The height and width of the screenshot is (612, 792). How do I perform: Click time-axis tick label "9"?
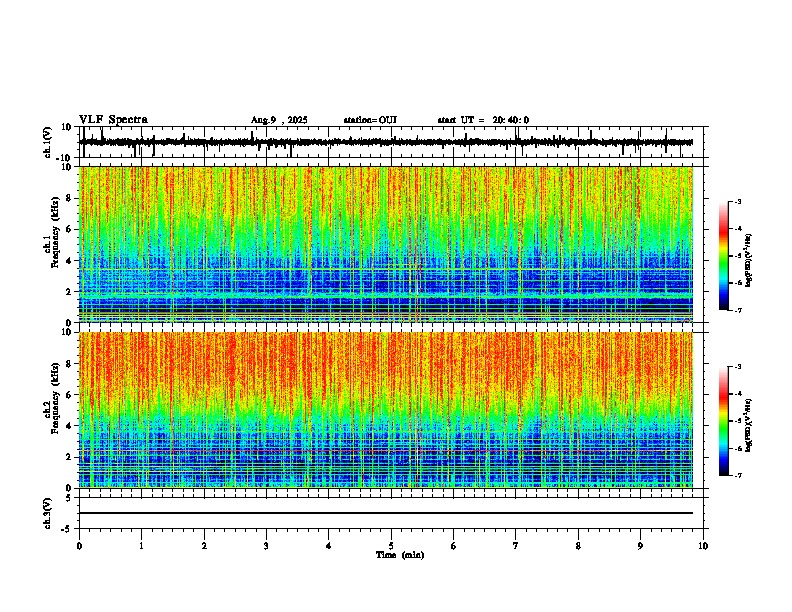[x=640, y=546]
